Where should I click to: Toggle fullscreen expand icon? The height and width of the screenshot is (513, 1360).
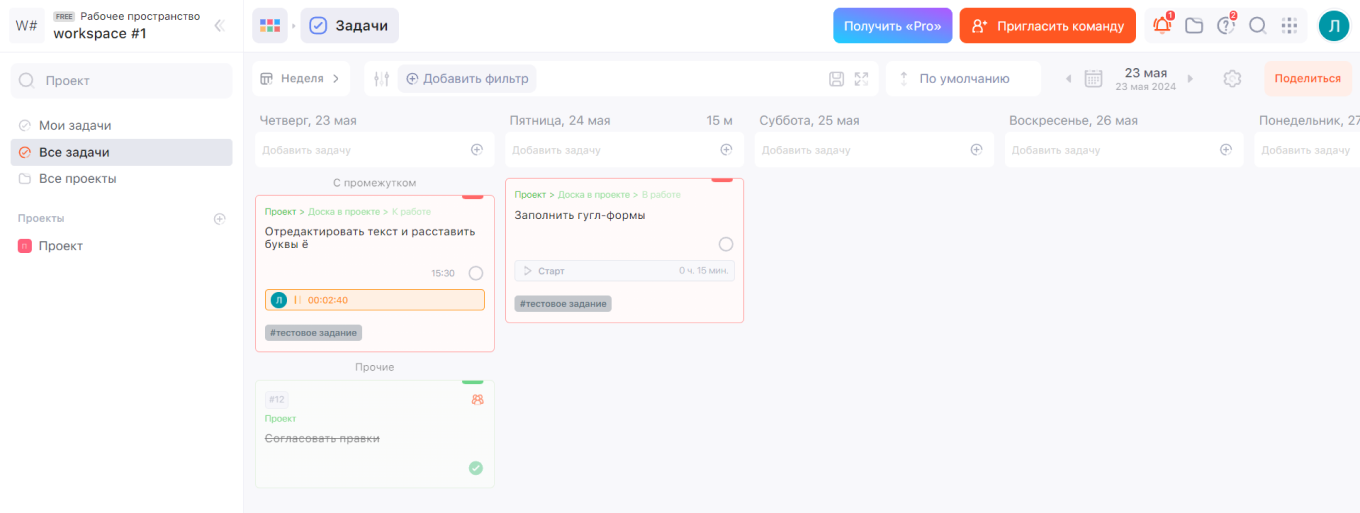861,79
